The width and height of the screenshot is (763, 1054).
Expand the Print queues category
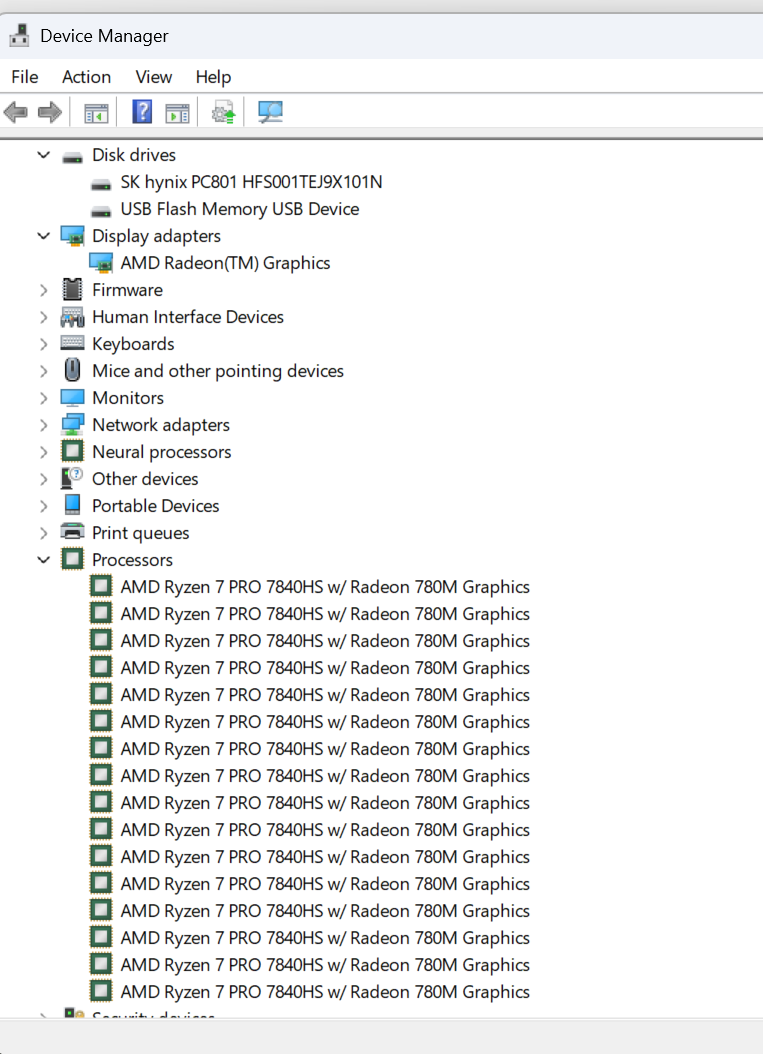pos(44,533)
